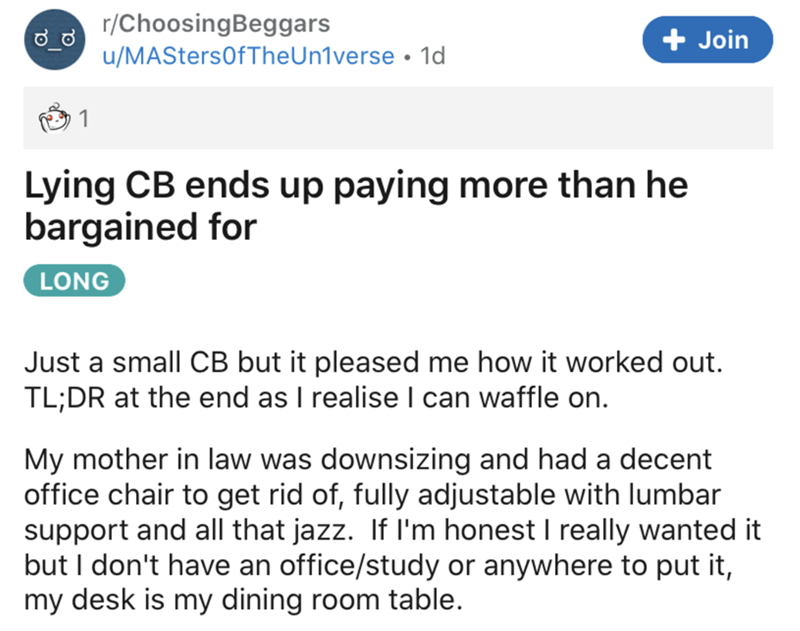Click the "1d" post timestamp
Viewport: 800px width, 631px height.
[434, 56]
